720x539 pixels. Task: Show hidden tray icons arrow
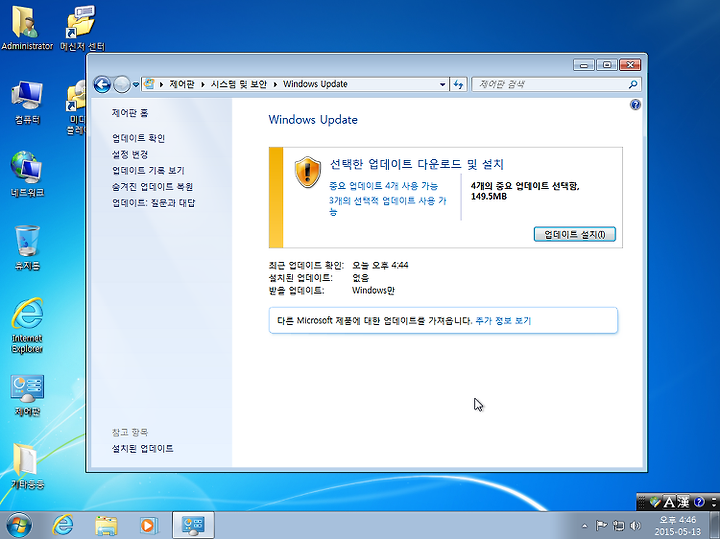pyautogui.click(x=585, y=526)
